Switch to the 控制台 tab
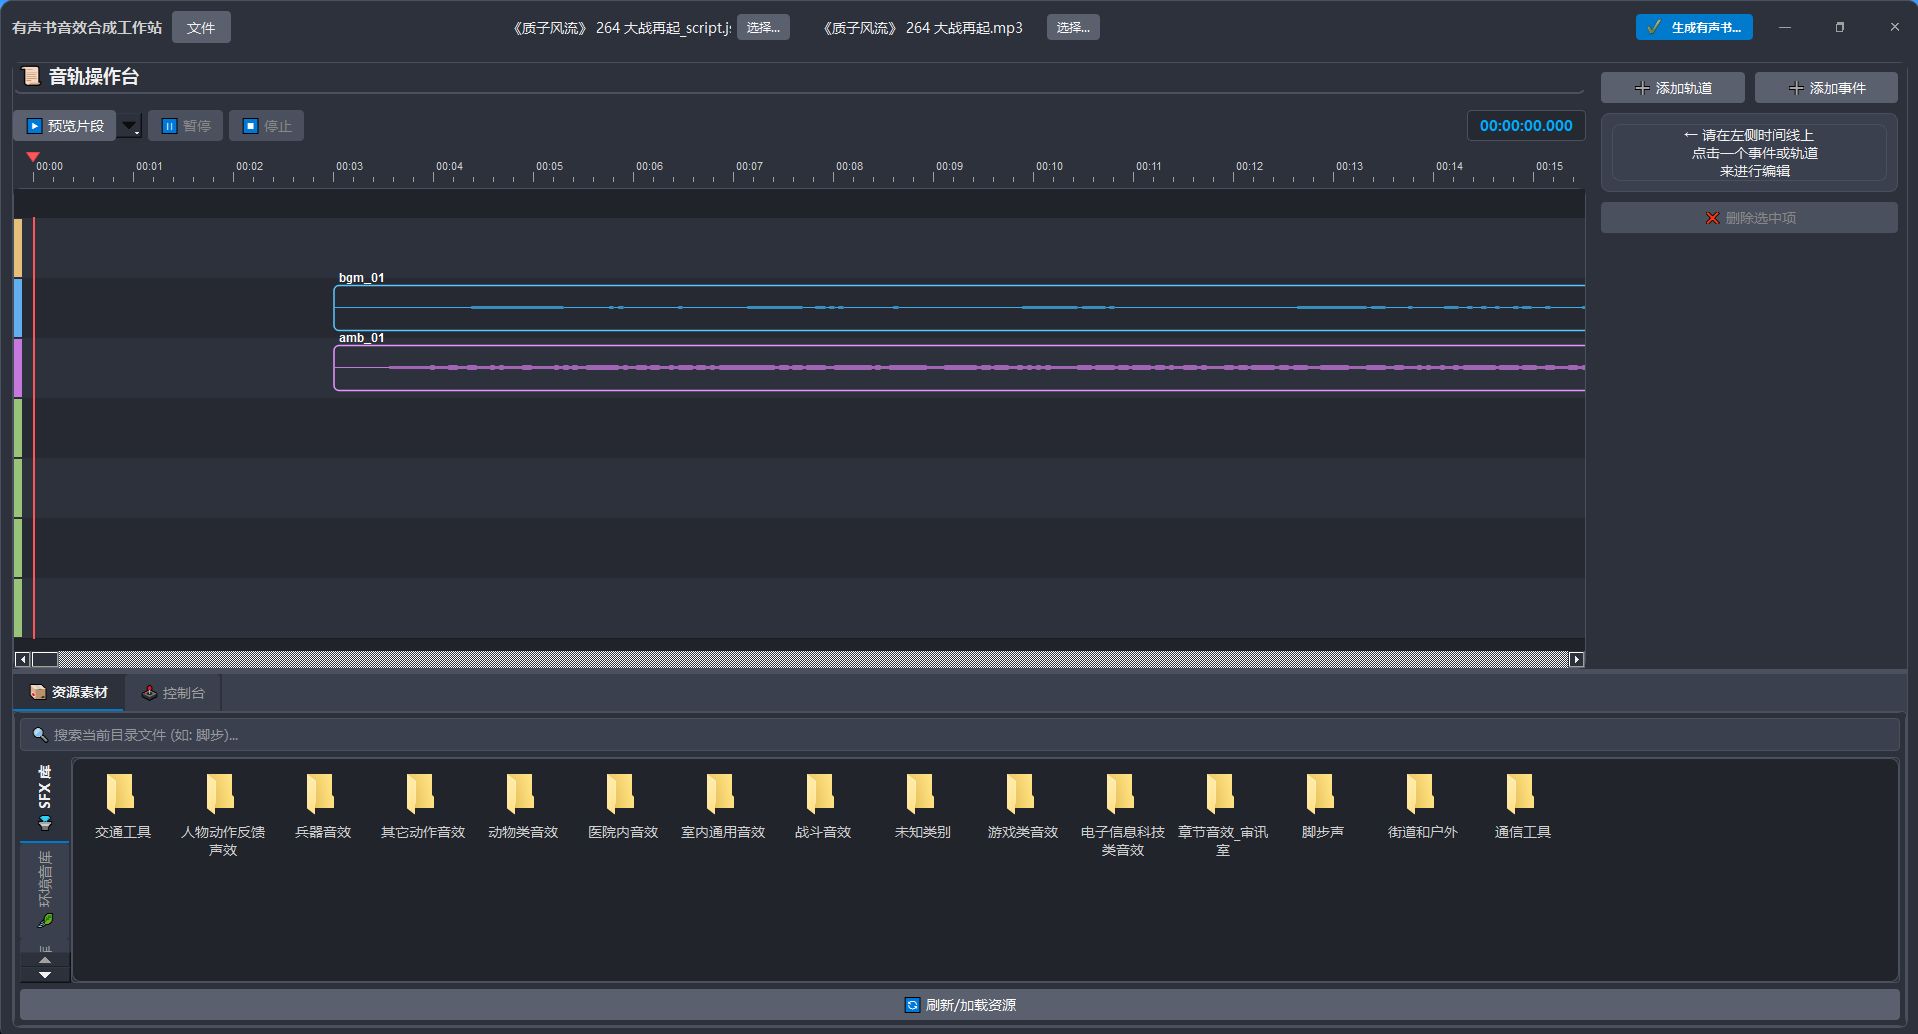Viewport: 1918px width, 1034px height. pyautogui.click(x=173, y=693)
